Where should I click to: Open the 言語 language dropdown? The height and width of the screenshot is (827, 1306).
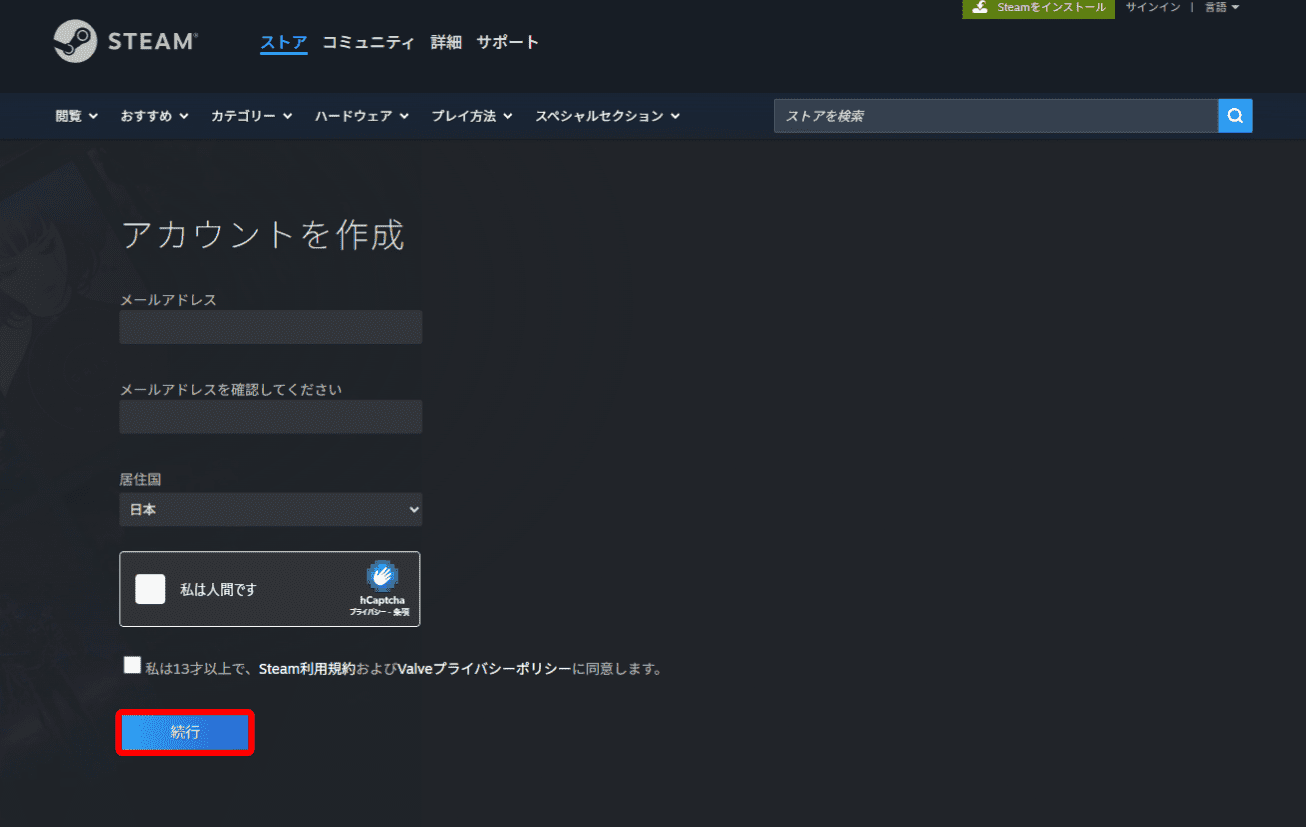pos(1222,8)
